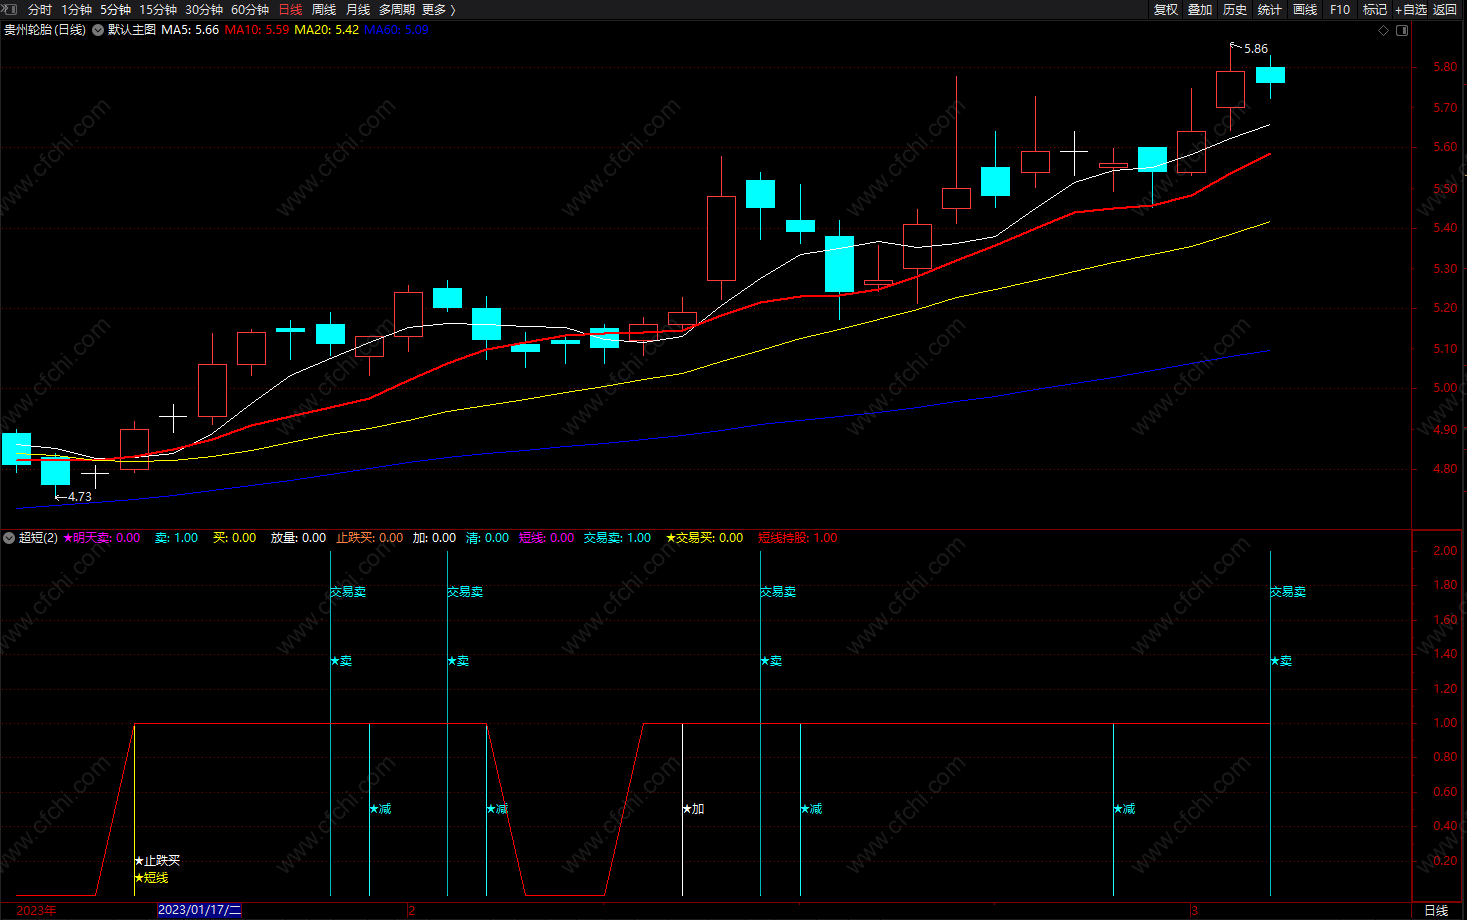This screenshot has height=920, width=1467.
Task: Click 返回 to go back
Action: (x=1445, y=9)
